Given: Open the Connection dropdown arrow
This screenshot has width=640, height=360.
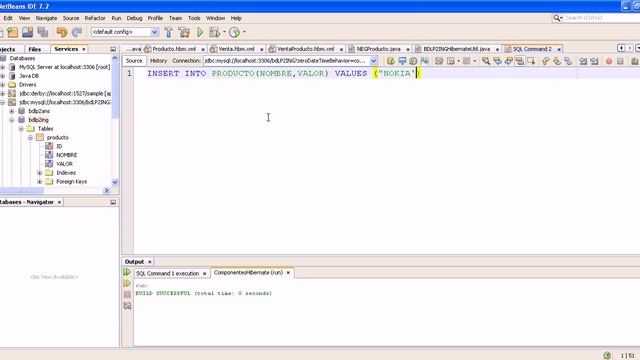Looking at the screenshot, I should tap(373, 61).
